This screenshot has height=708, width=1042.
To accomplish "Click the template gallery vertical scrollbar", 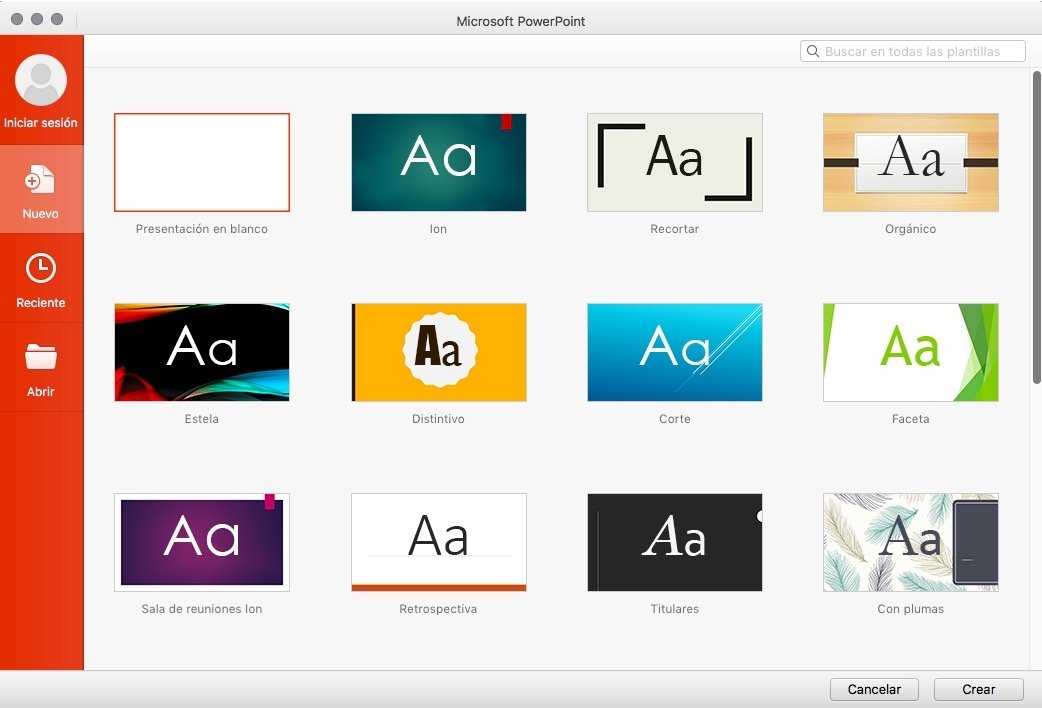I will (1036, 227).
